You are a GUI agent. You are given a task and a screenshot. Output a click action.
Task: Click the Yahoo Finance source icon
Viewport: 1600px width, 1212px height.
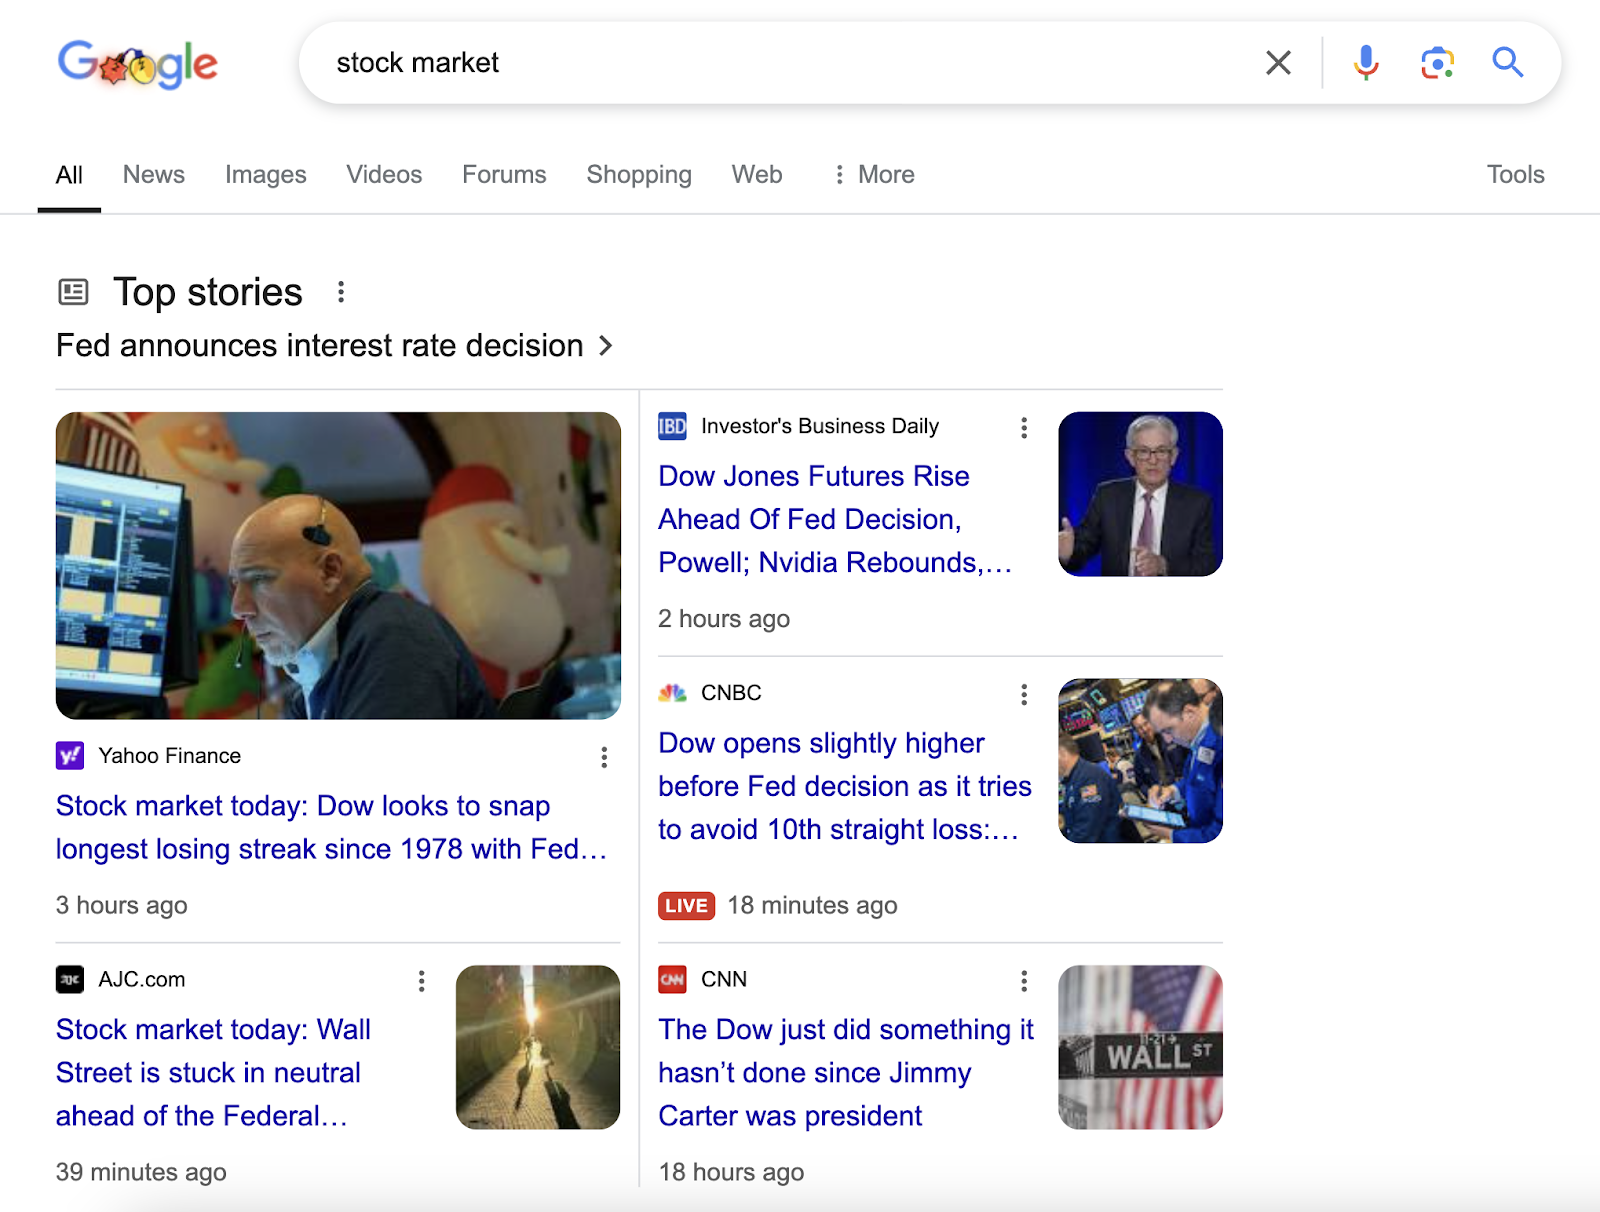70,756
